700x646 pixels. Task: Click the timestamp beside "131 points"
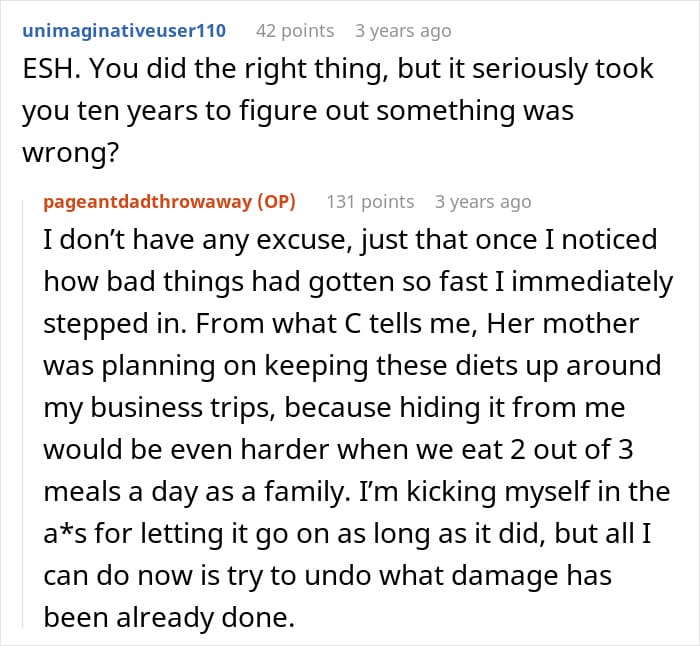[483, 201]
